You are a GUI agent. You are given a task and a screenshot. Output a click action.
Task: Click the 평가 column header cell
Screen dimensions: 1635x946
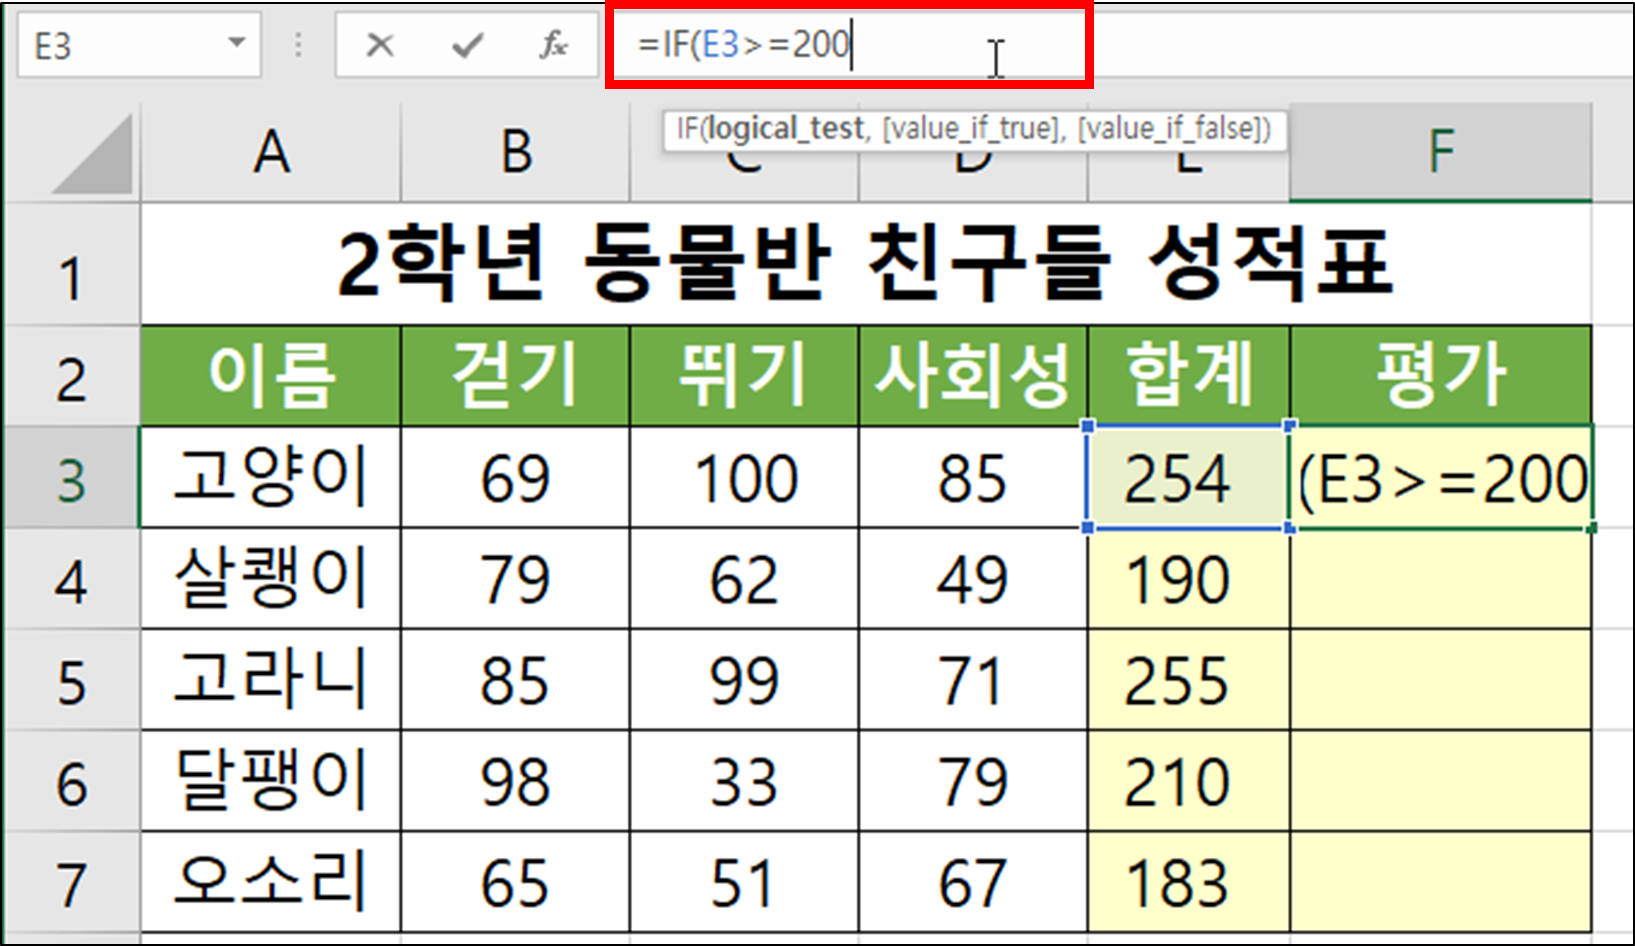pos(1440,377)
